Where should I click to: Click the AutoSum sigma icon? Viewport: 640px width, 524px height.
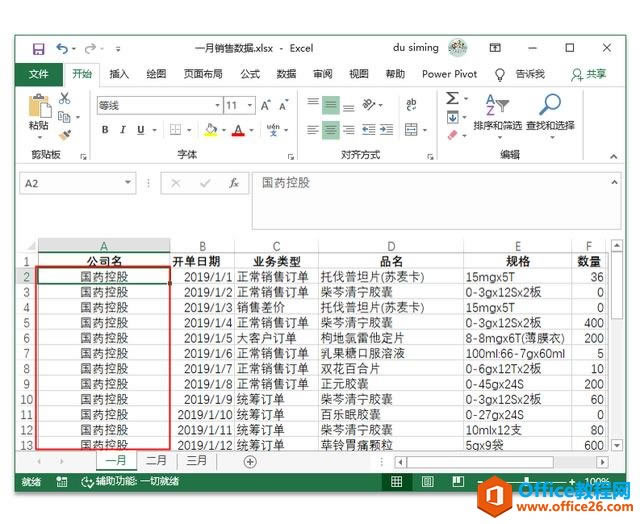pyautogui.click(x=452, y=98)
